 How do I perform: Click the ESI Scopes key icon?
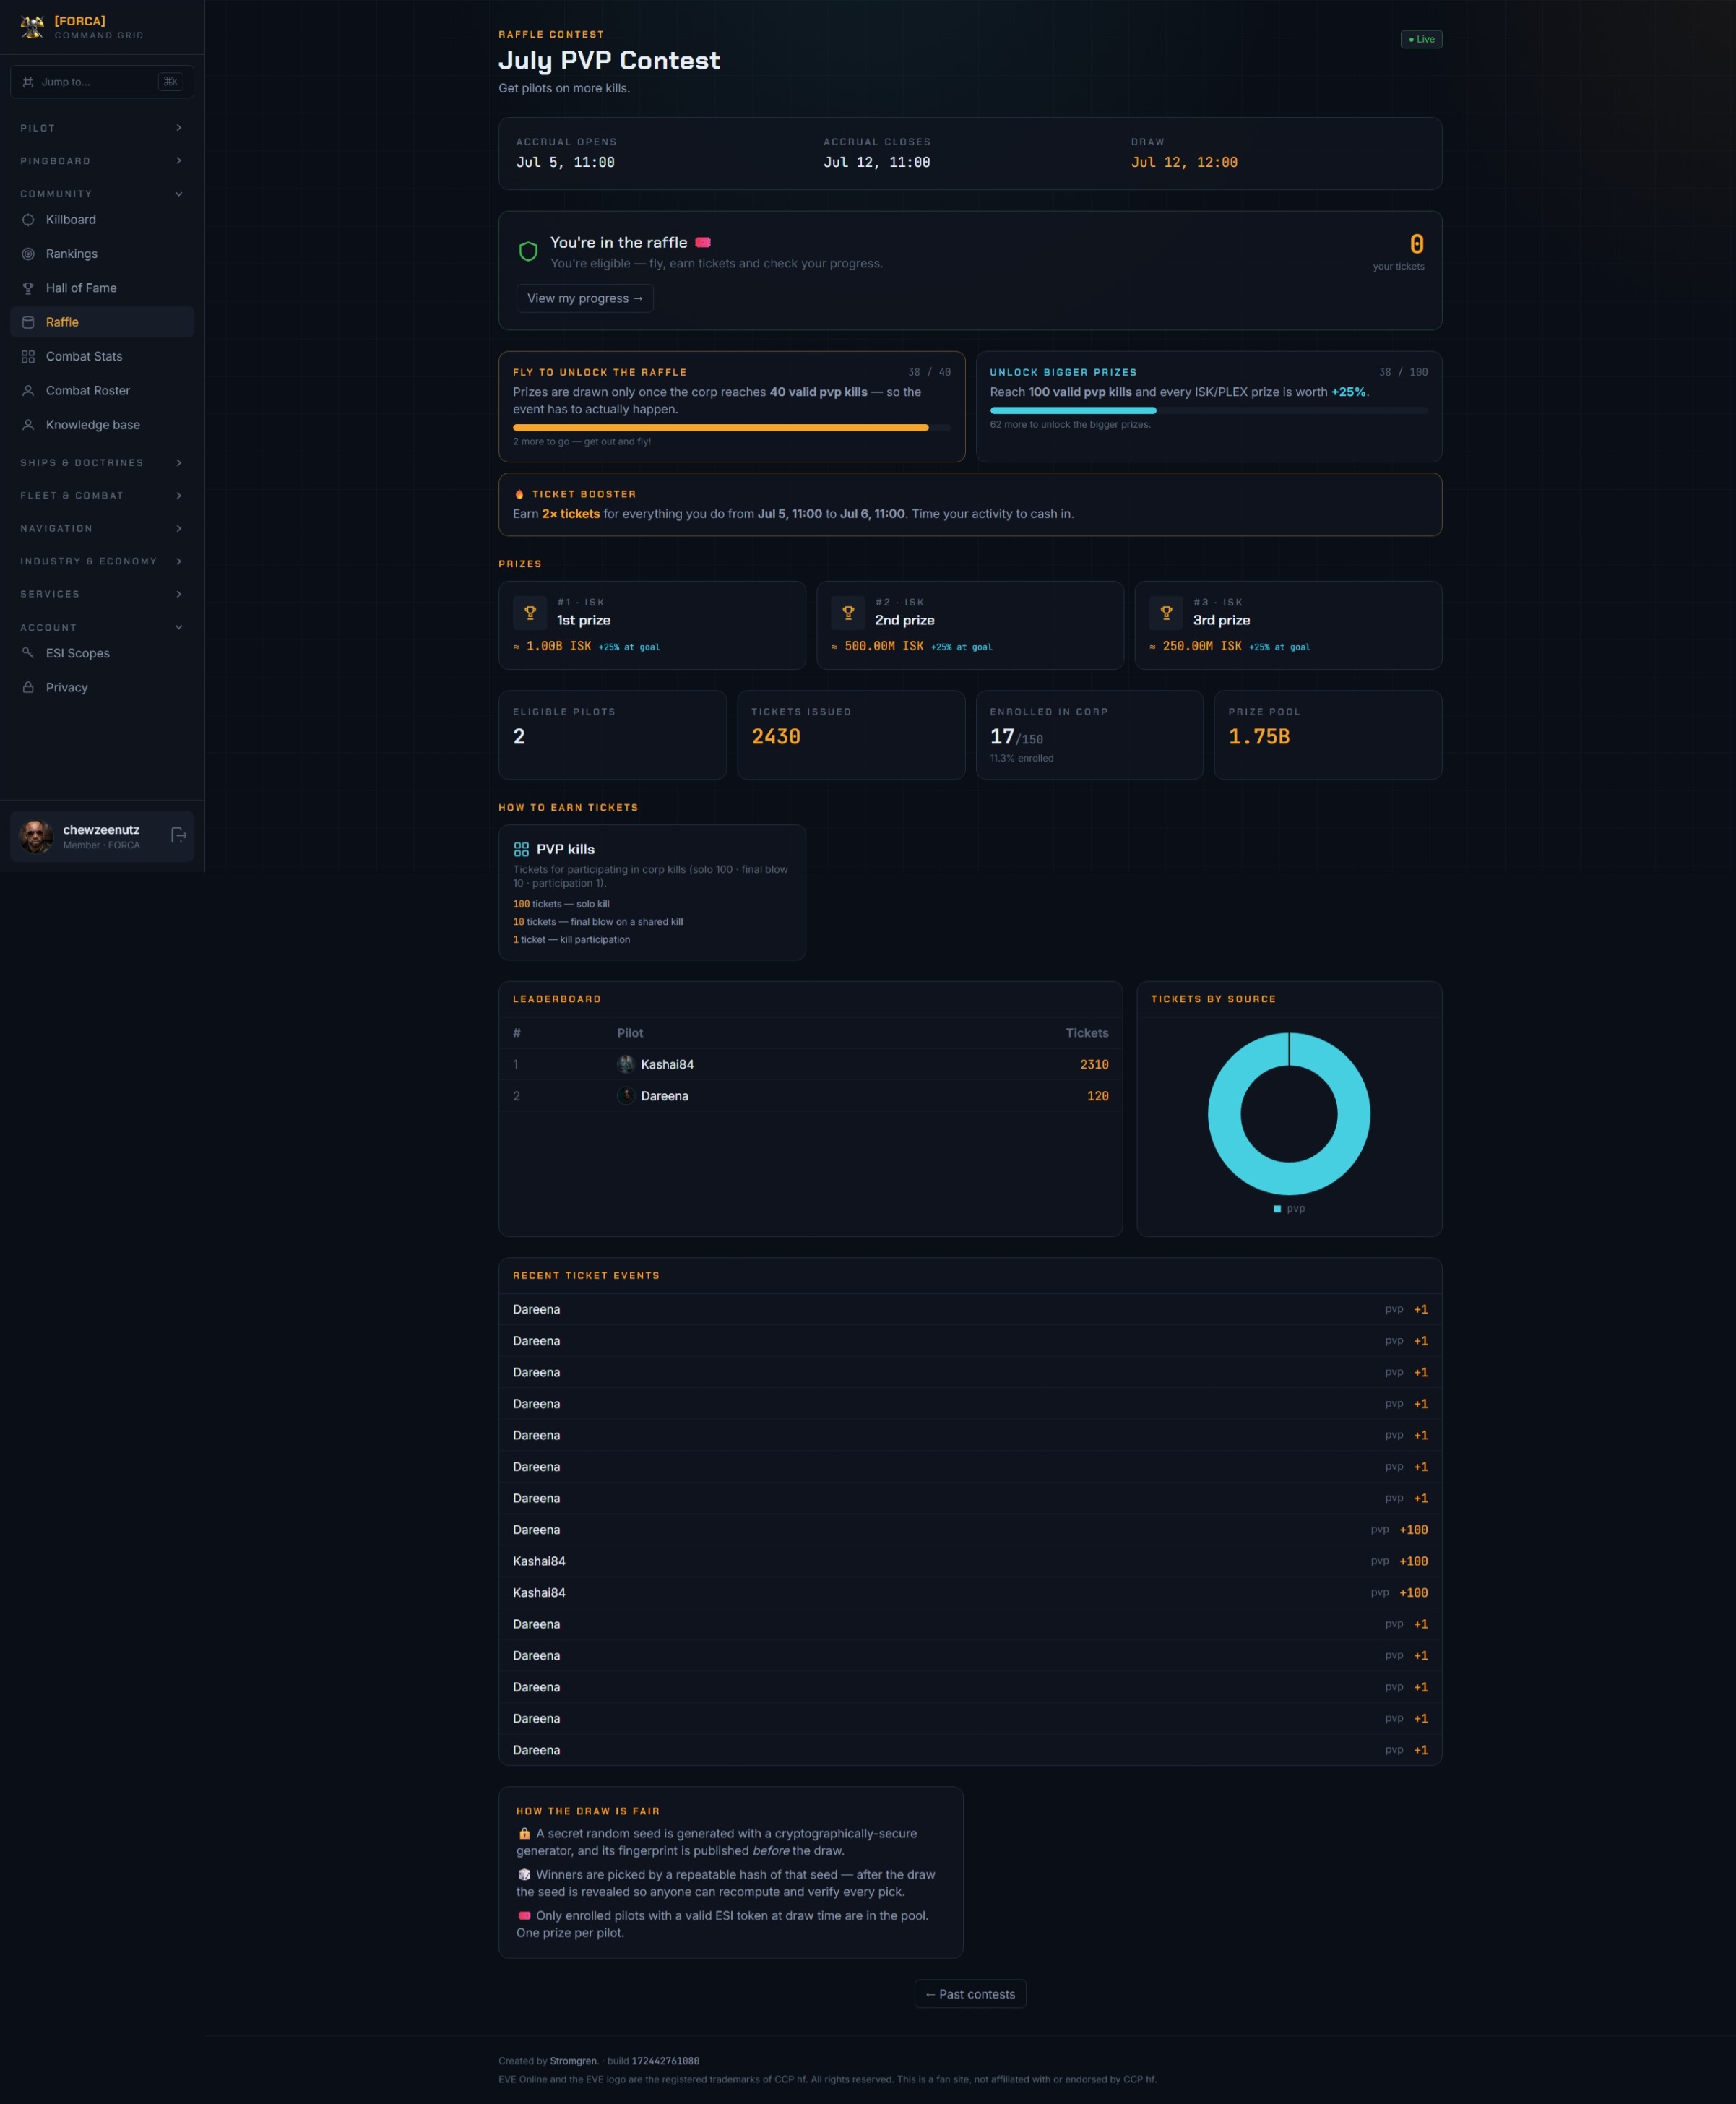point(28,653)
